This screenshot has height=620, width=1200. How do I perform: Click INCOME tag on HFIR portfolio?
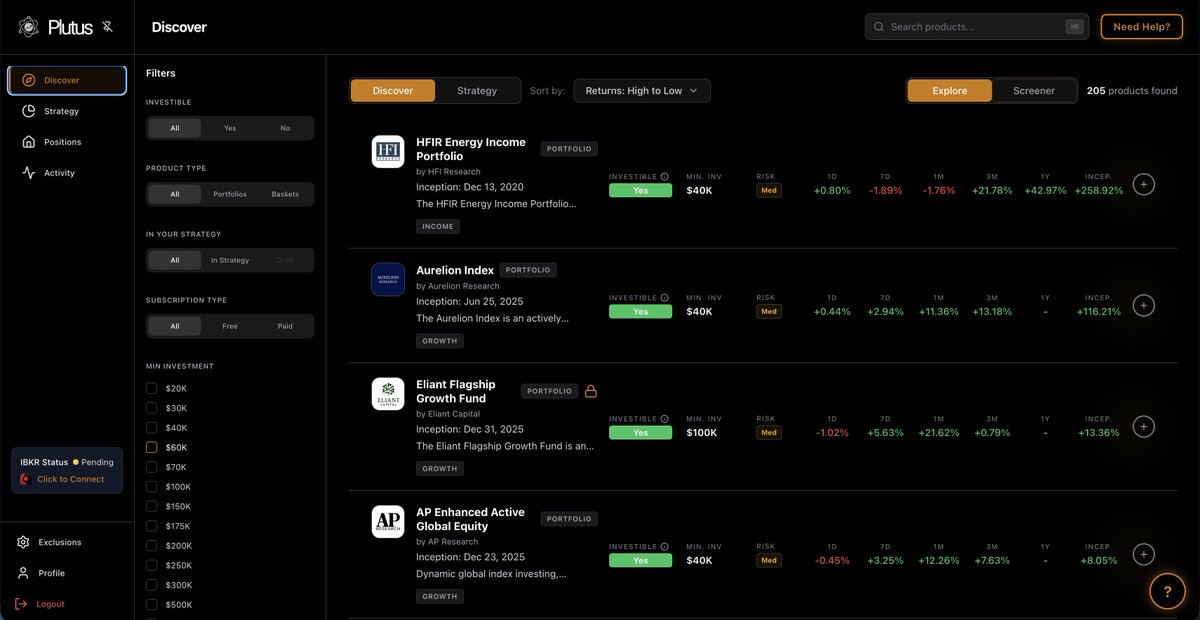coord(438,226)
